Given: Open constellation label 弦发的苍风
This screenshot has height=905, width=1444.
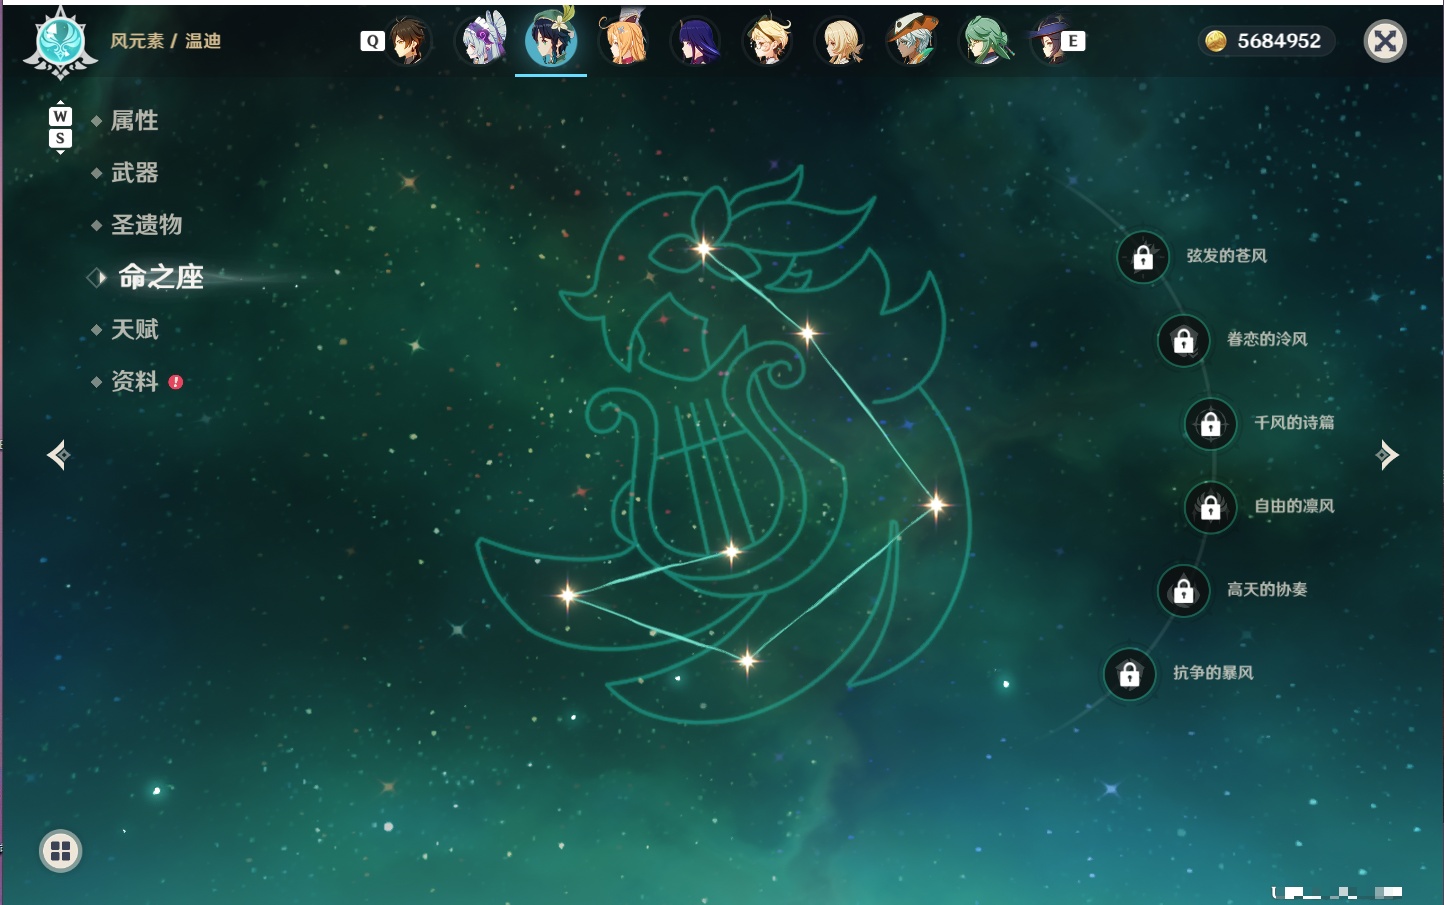Looking at the screenshot, I should click(1226, 256).
